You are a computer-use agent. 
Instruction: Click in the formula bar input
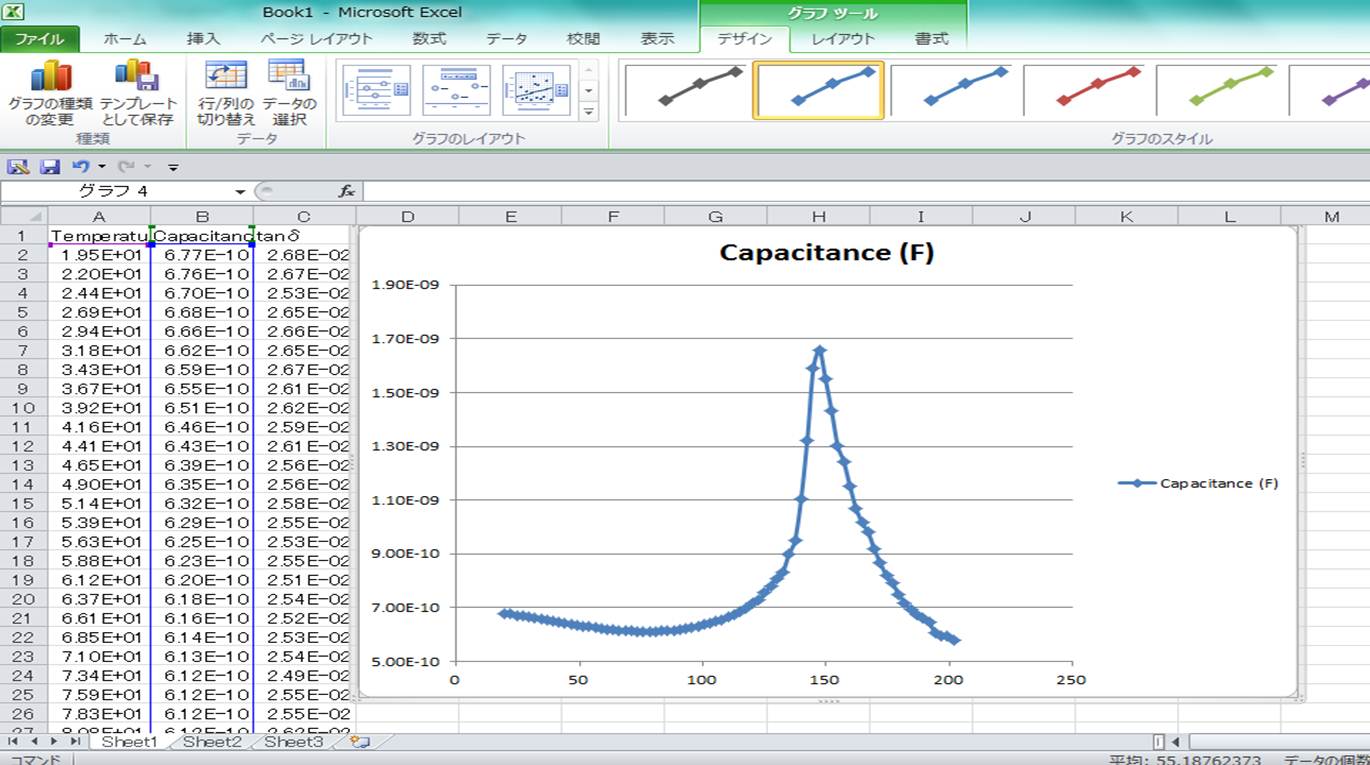(865, 191)
